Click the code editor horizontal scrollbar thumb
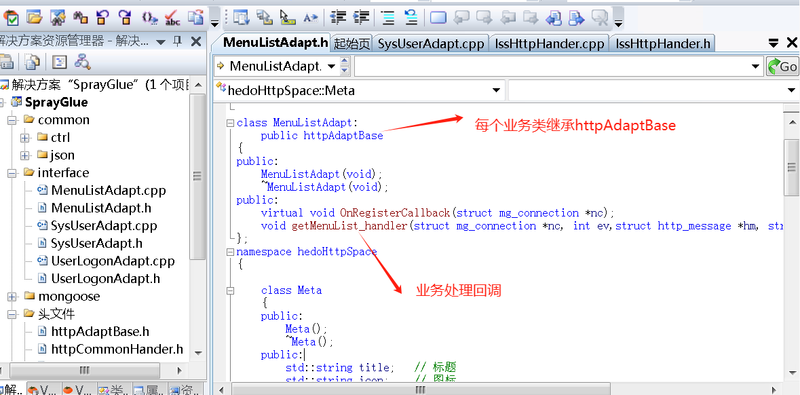Image resolution: width=800 pixels, height=395 pixels. tap(420, 389)
